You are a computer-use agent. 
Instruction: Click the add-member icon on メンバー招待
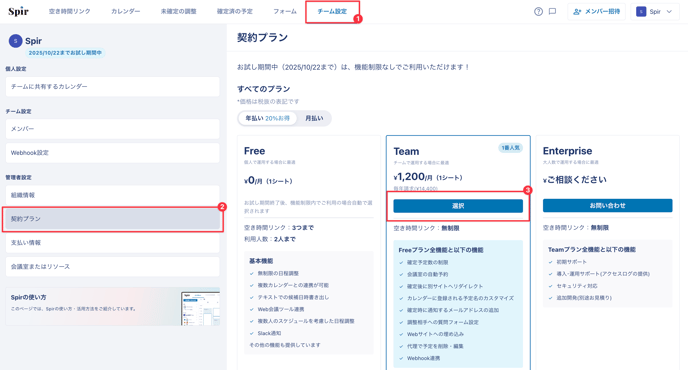click(x=577, y=12)
